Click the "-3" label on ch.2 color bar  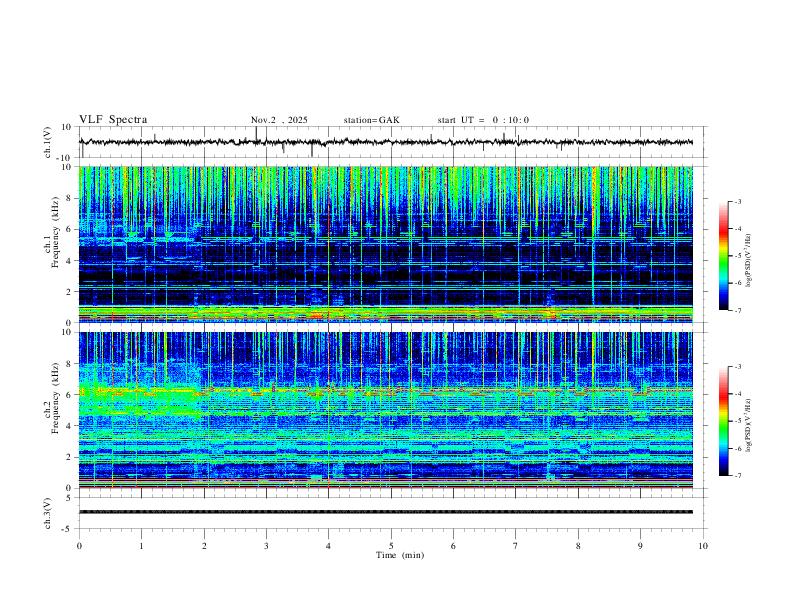point(738,367)
